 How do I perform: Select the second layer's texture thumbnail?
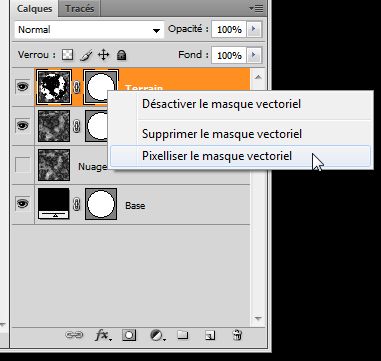coord(54,126)
